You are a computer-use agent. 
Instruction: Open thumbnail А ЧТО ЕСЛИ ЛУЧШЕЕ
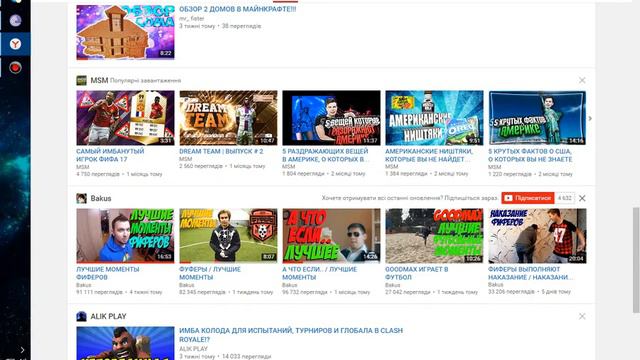point(331,236)
